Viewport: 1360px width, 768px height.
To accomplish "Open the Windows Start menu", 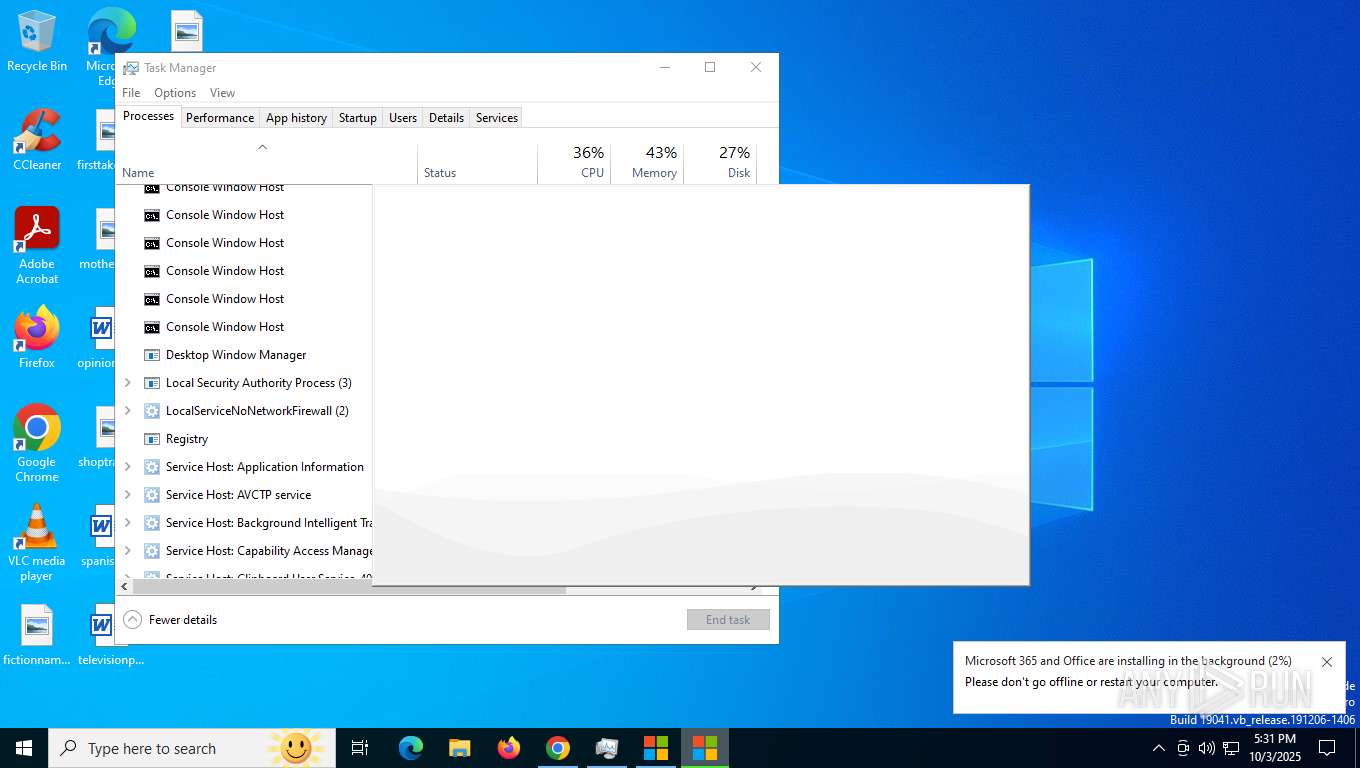I will point(24,748).
